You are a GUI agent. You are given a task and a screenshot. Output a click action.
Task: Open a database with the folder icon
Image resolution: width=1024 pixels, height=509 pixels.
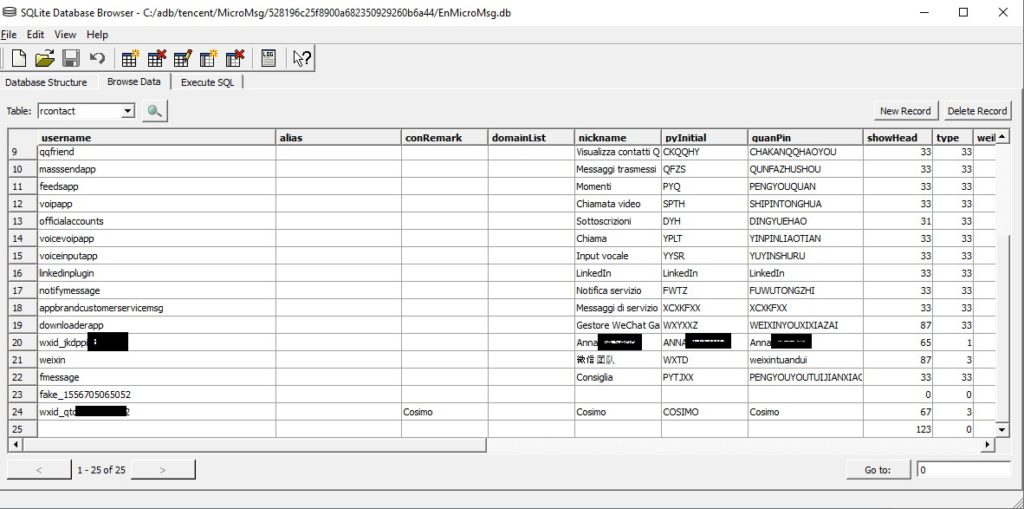coord(45,59)
